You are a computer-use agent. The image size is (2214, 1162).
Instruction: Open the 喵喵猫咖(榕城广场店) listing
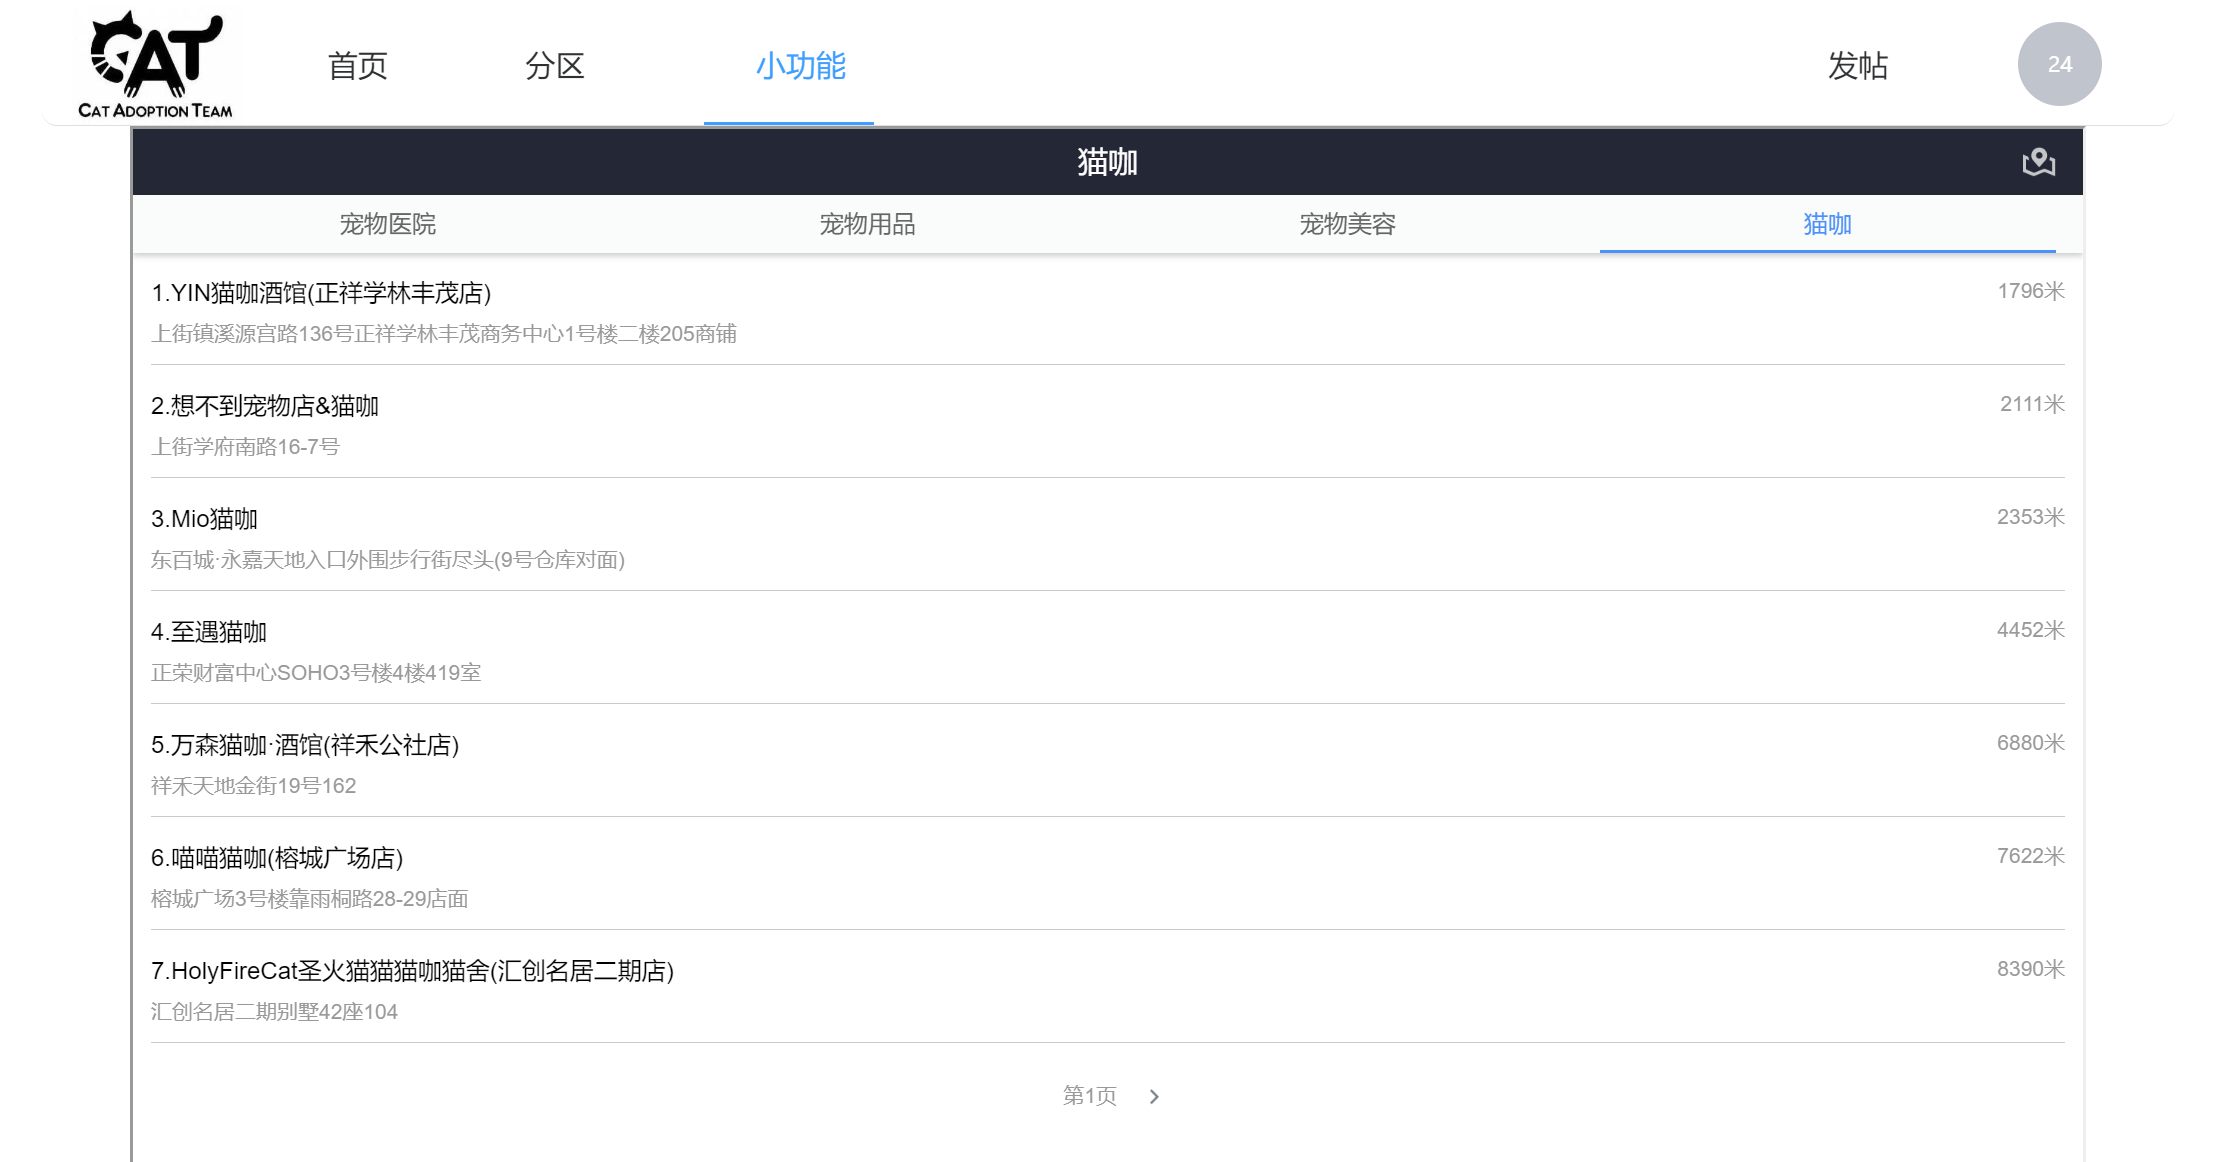pos(277,858)
